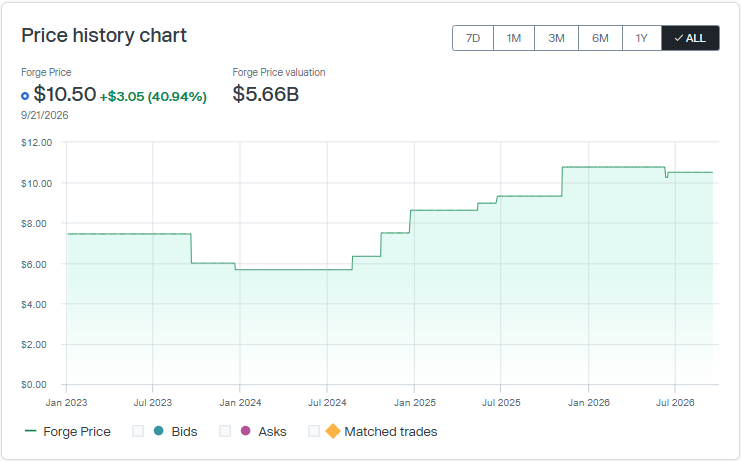Switch to 1M time range
Screen dimensions: 741x461
tap(514, 38)
